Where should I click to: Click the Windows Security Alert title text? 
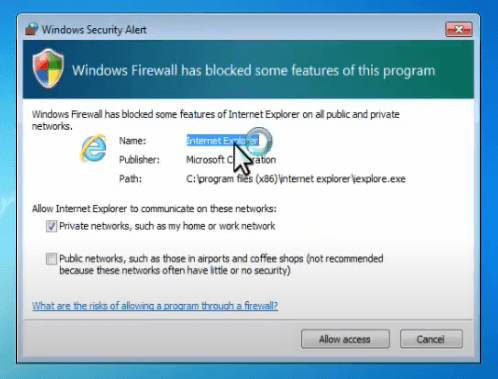94,30
